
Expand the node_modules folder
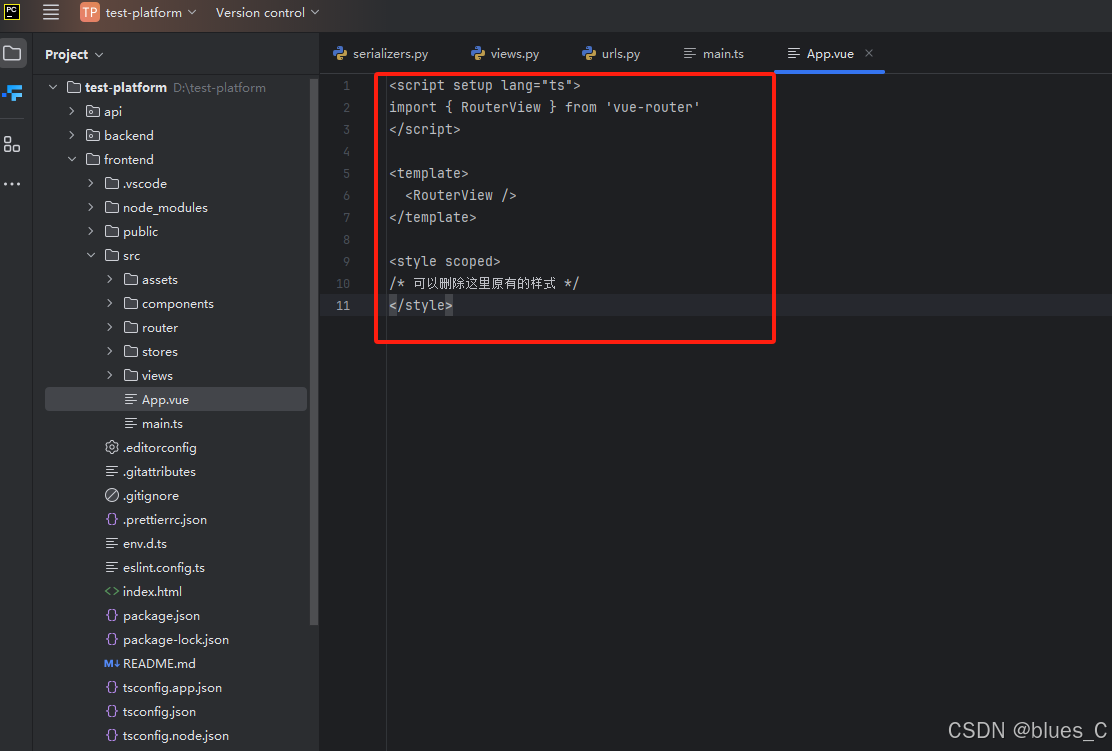[91, 207]
